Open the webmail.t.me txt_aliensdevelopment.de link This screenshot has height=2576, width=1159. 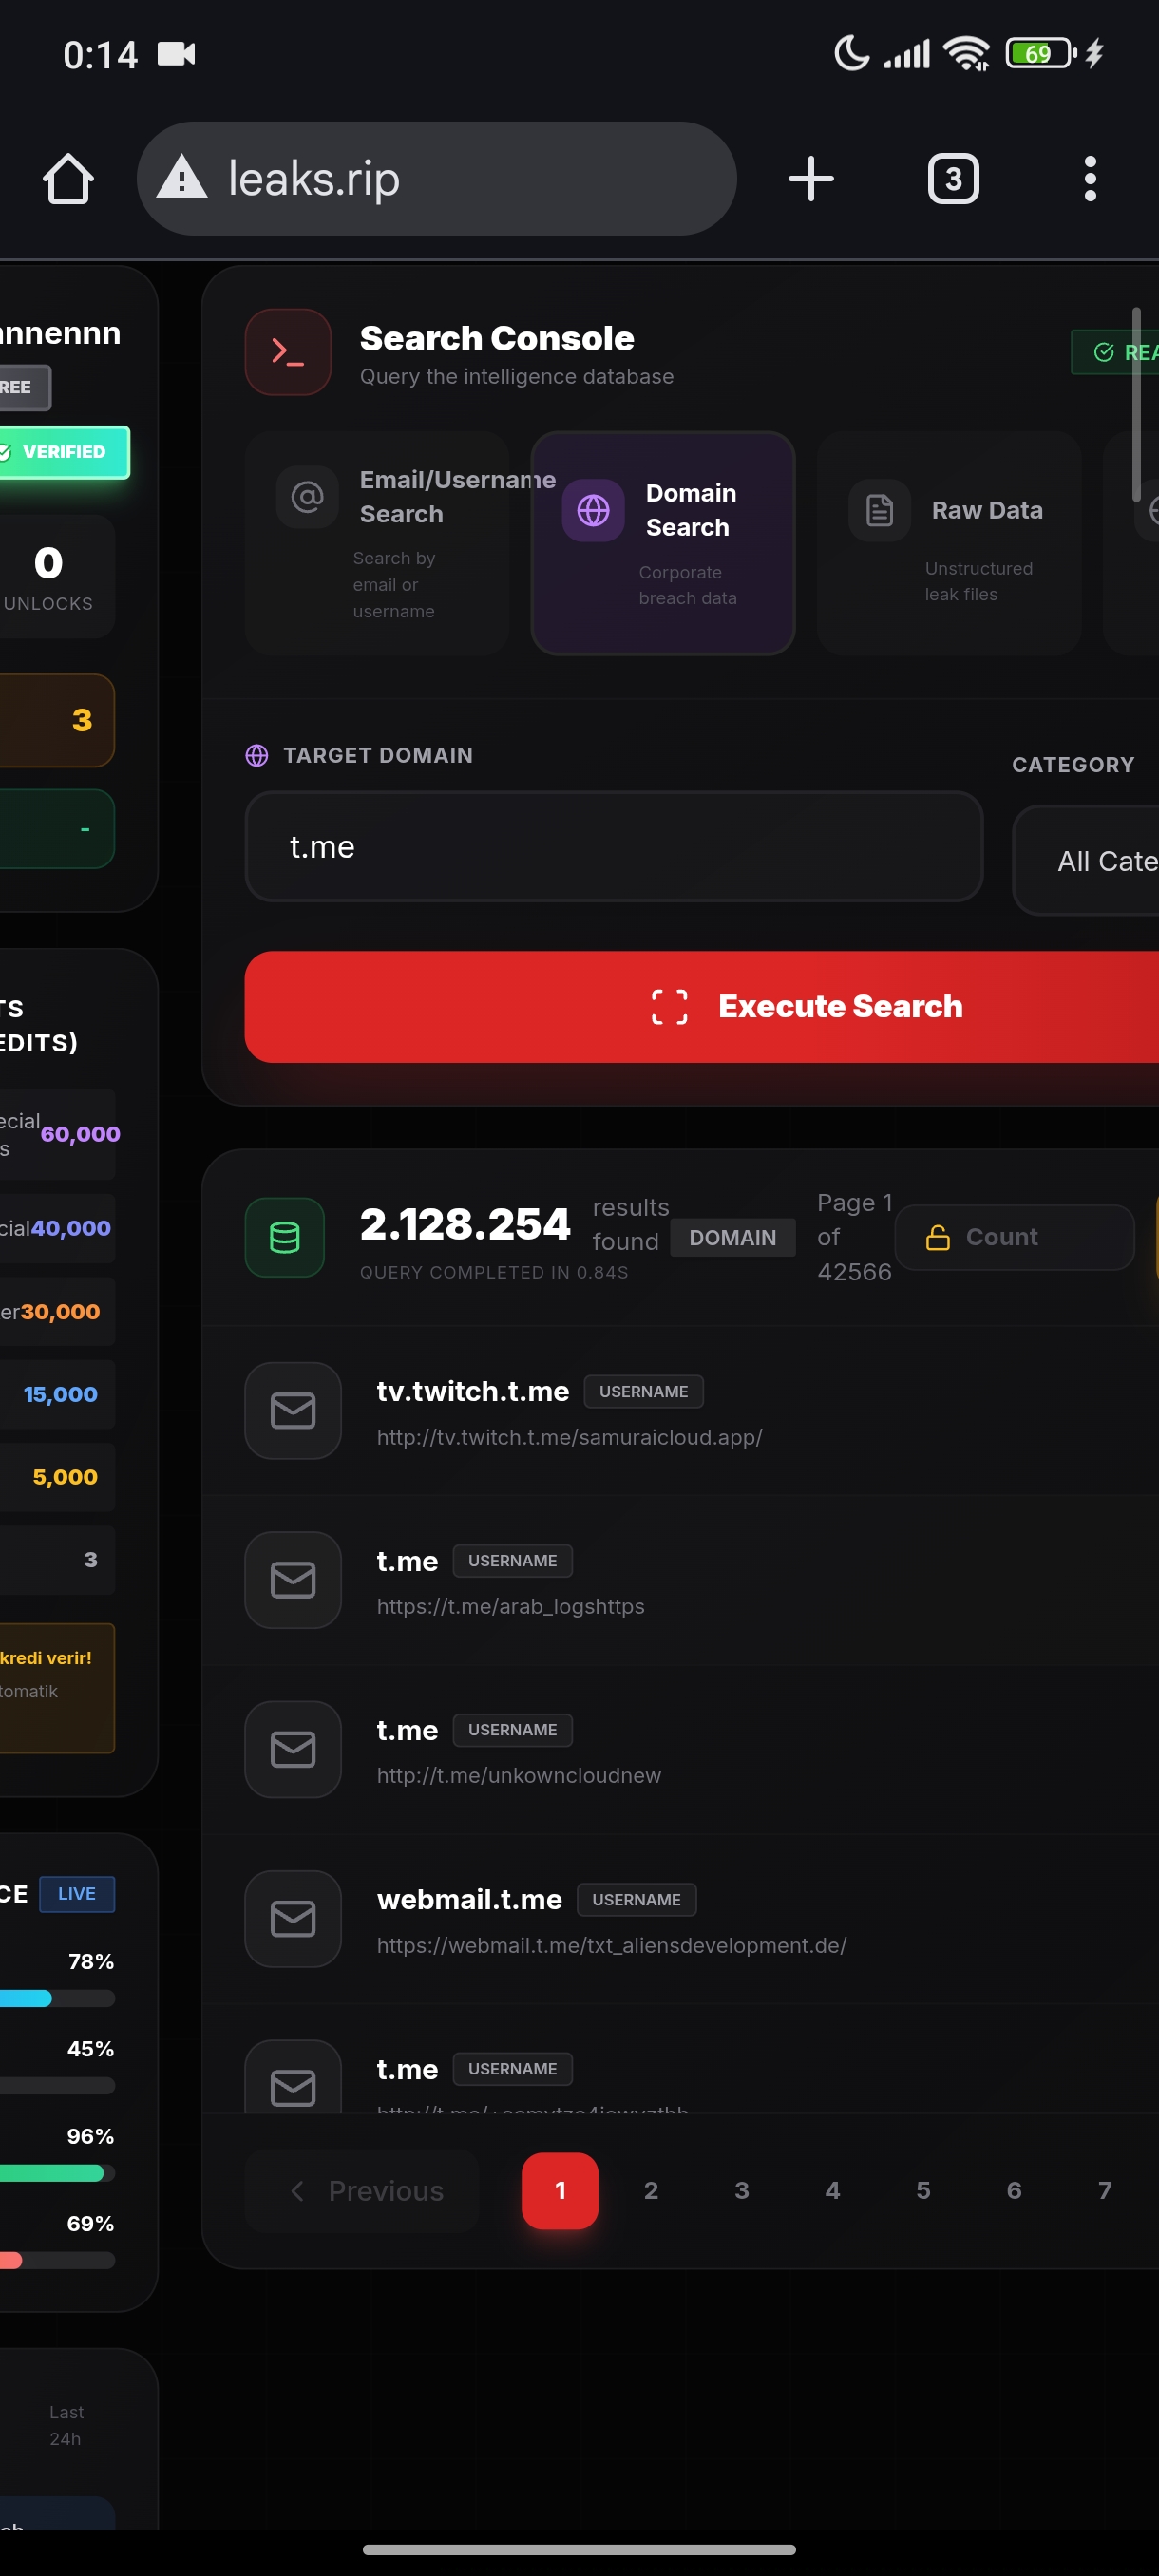(x=611, y=1945)
